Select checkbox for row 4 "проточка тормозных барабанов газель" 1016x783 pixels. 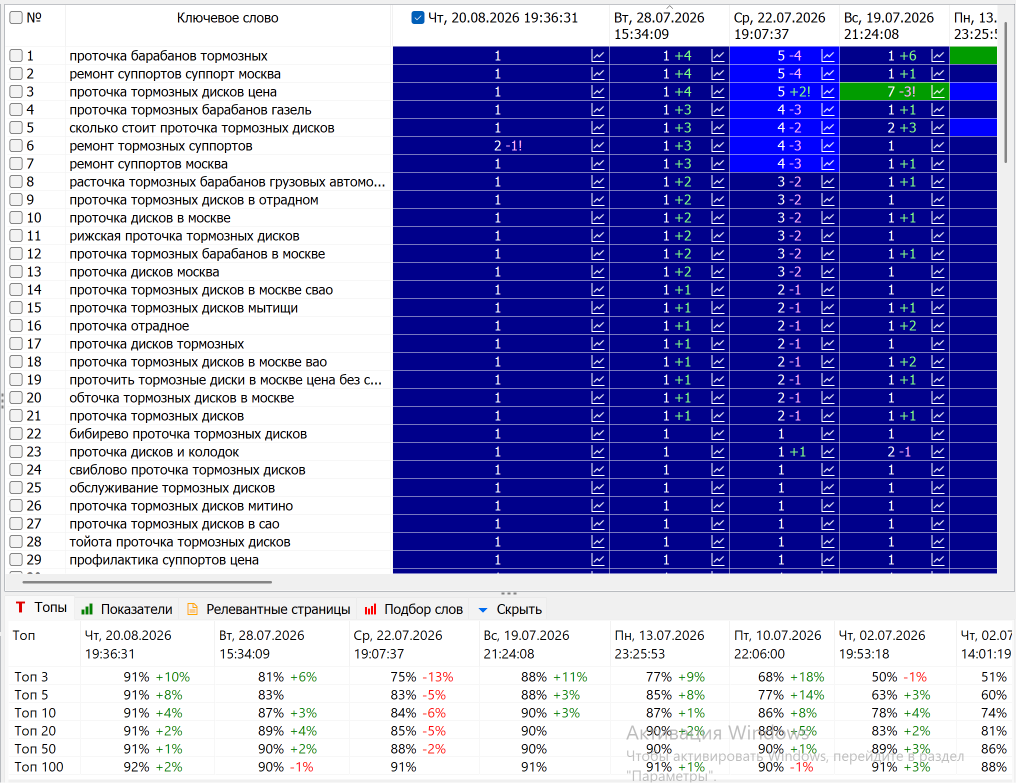click(16, 110)
